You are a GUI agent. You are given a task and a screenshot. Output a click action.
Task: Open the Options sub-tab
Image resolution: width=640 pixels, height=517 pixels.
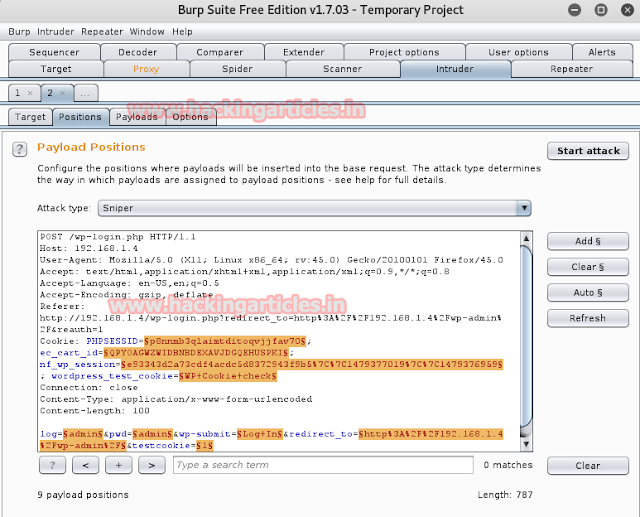coord(190,117)
